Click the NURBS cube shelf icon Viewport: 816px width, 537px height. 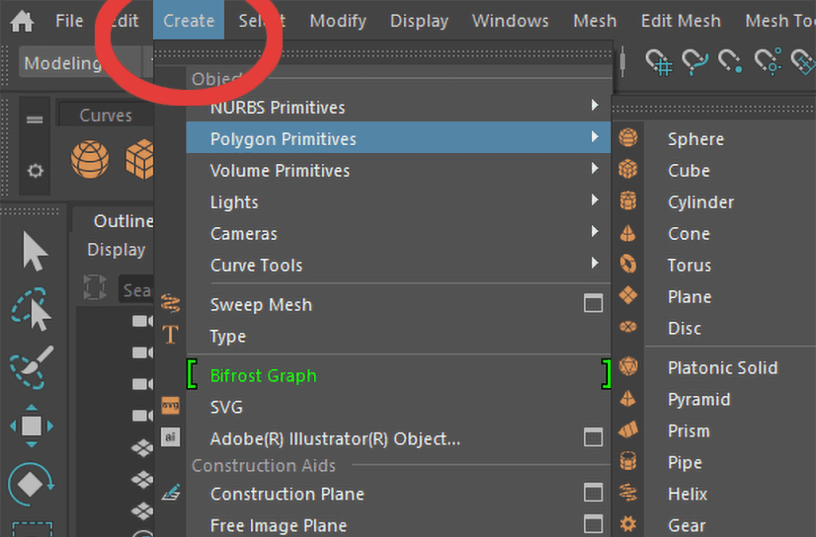tap(139, 159)
